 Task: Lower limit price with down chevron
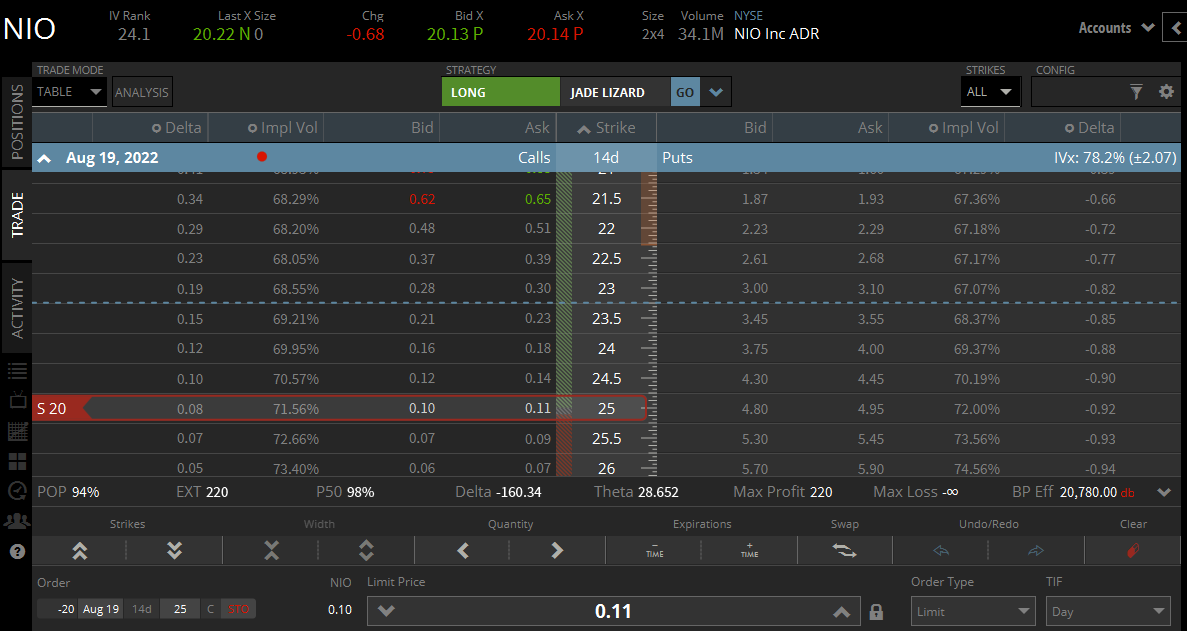(386, 611)
